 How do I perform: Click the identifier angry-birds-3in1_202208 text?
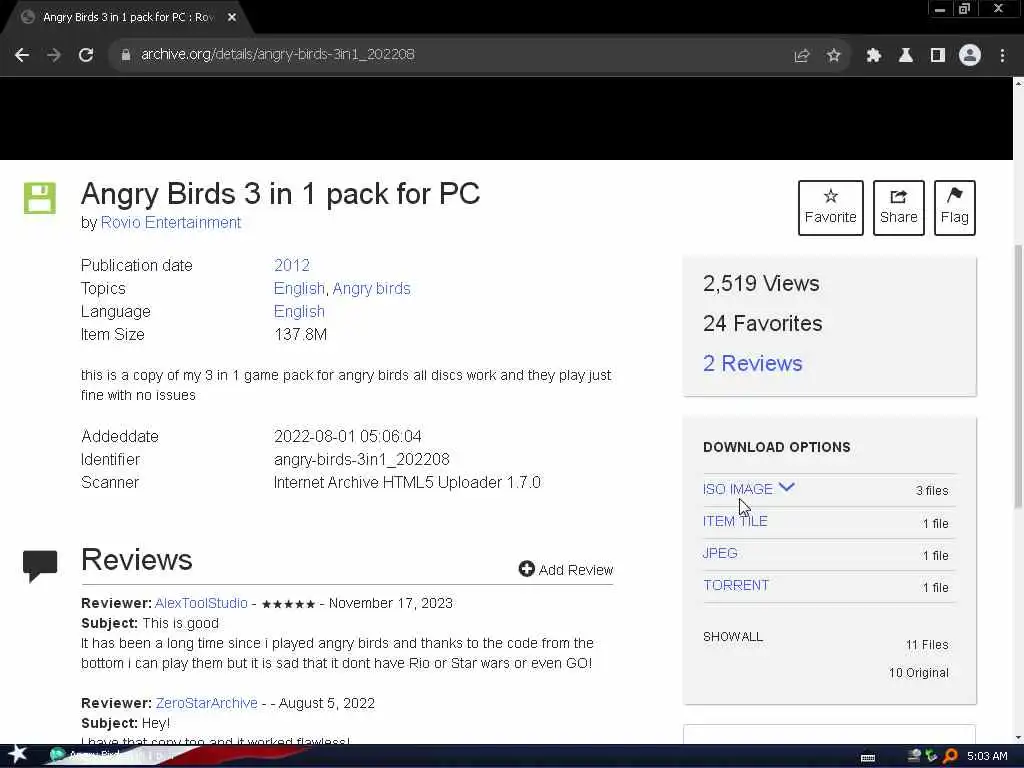pyautogui.click(x=362, y=460)
